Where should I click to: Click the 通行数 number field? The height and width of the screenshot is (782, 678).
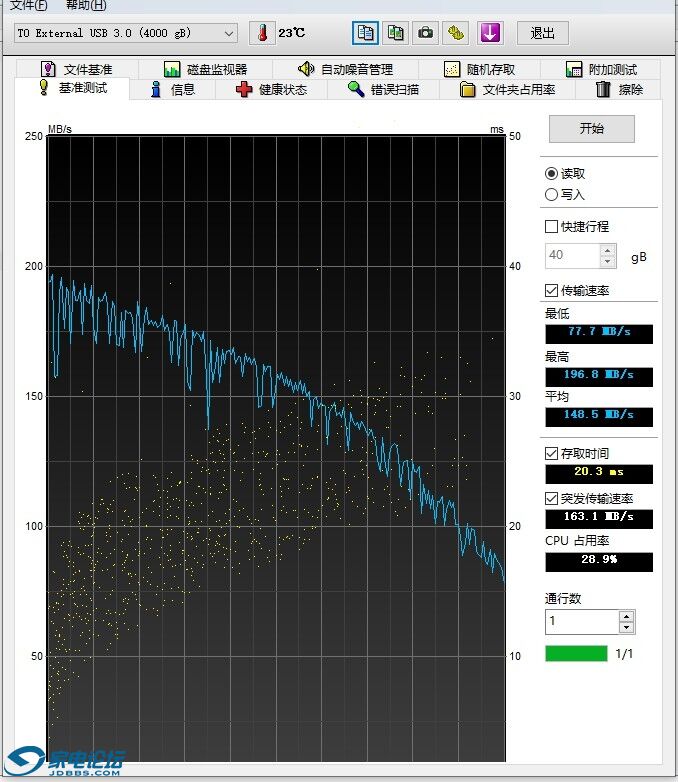582,622
